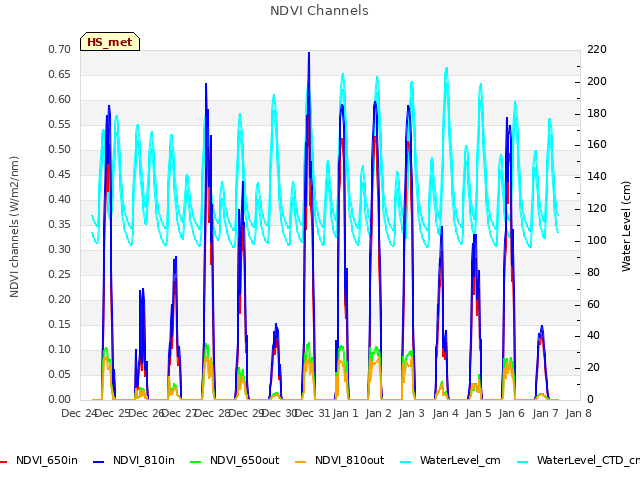The height and width of the screenshot is (480, 640).
Task: Click the 100 right axis tick label
Action: pos(597,240)
